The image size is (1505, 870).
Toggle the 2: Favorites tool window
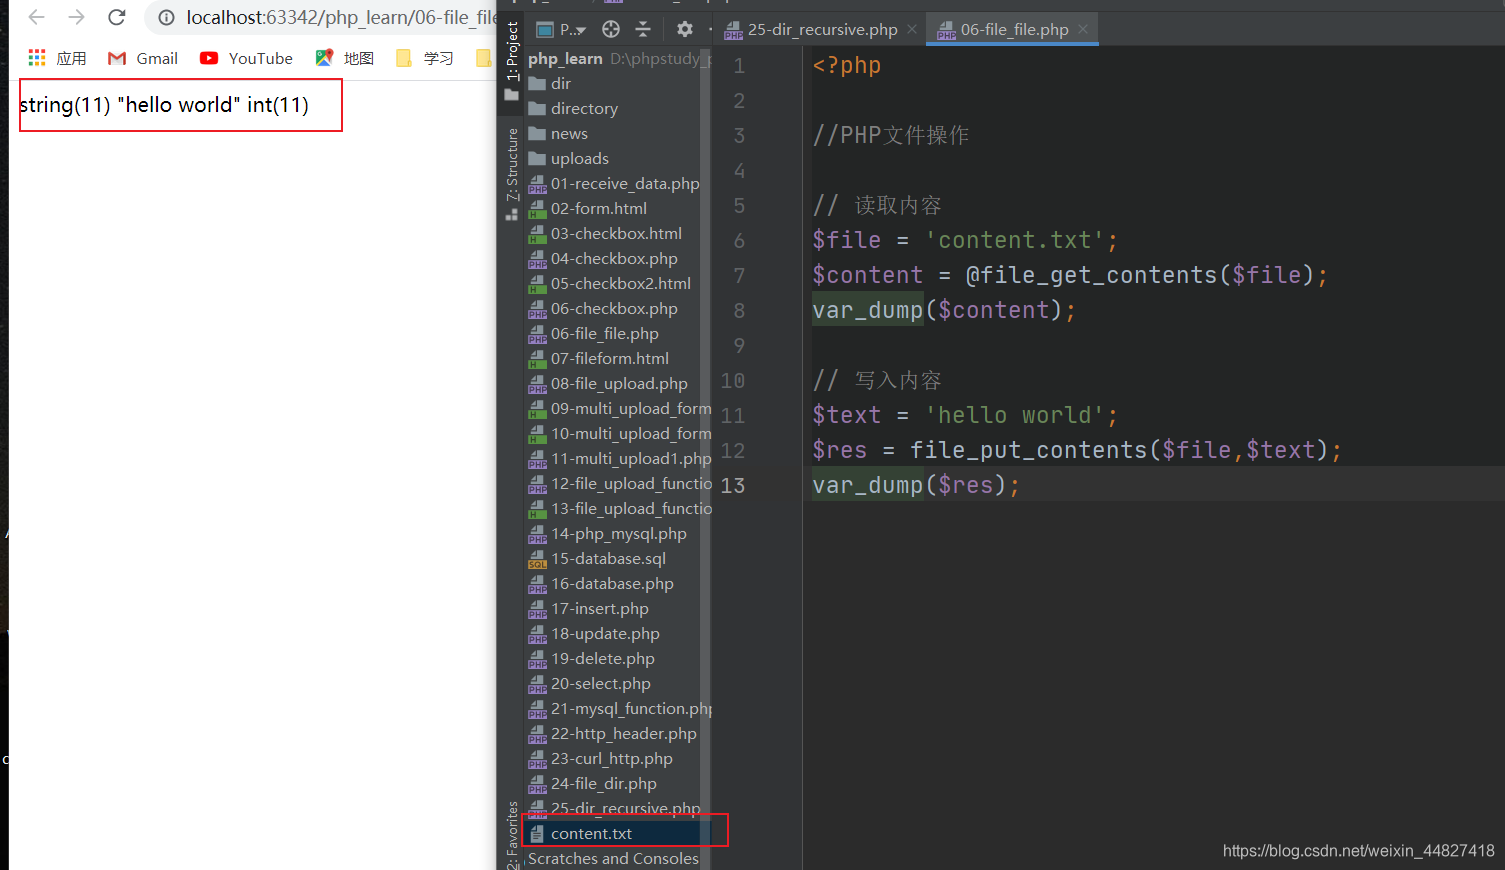(512, 835)
